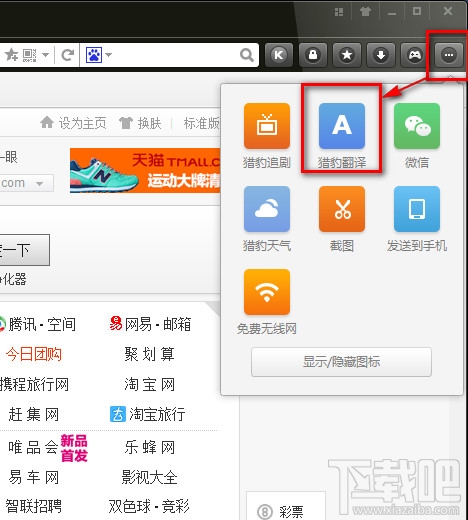Click the 发送到手机 phone icon

[417, 209]
